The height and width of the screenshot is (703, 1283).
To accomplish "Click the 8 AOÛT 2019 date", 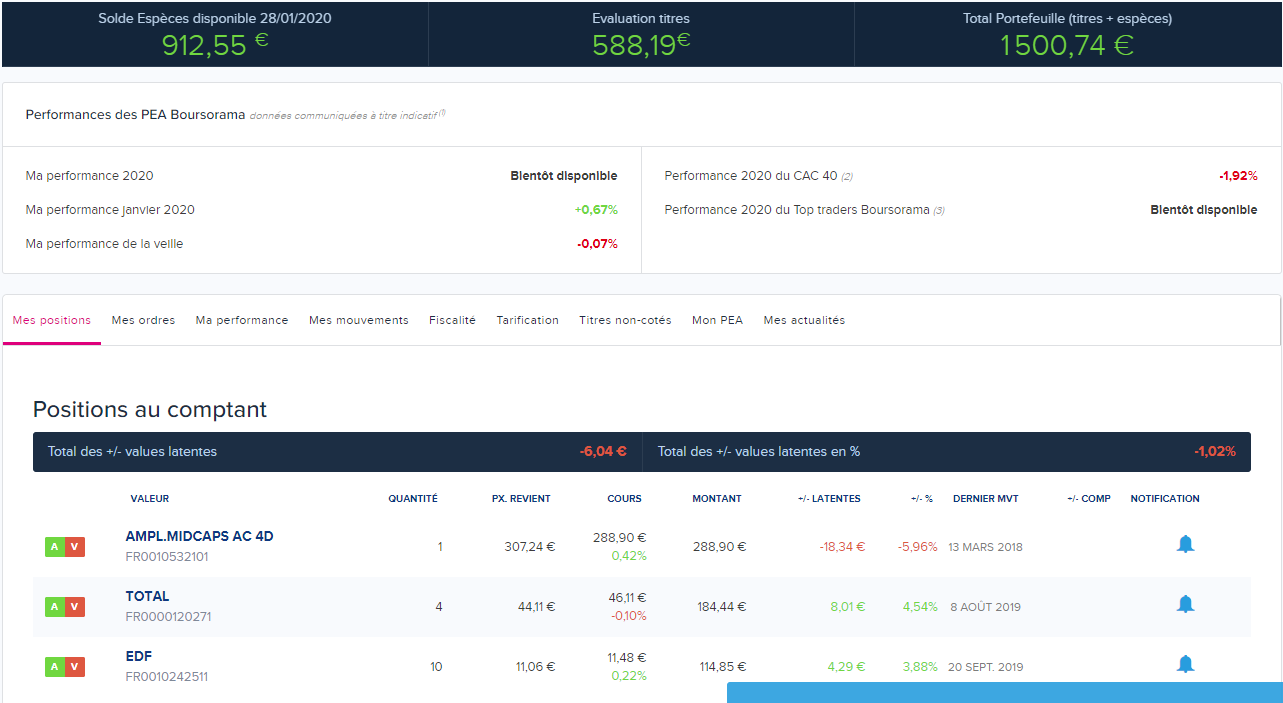I will click(985, 607).
